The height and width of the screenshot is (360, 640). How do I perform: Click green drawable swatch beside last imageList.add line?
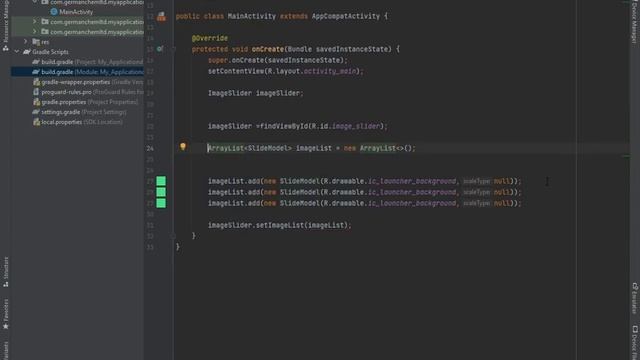161,203
